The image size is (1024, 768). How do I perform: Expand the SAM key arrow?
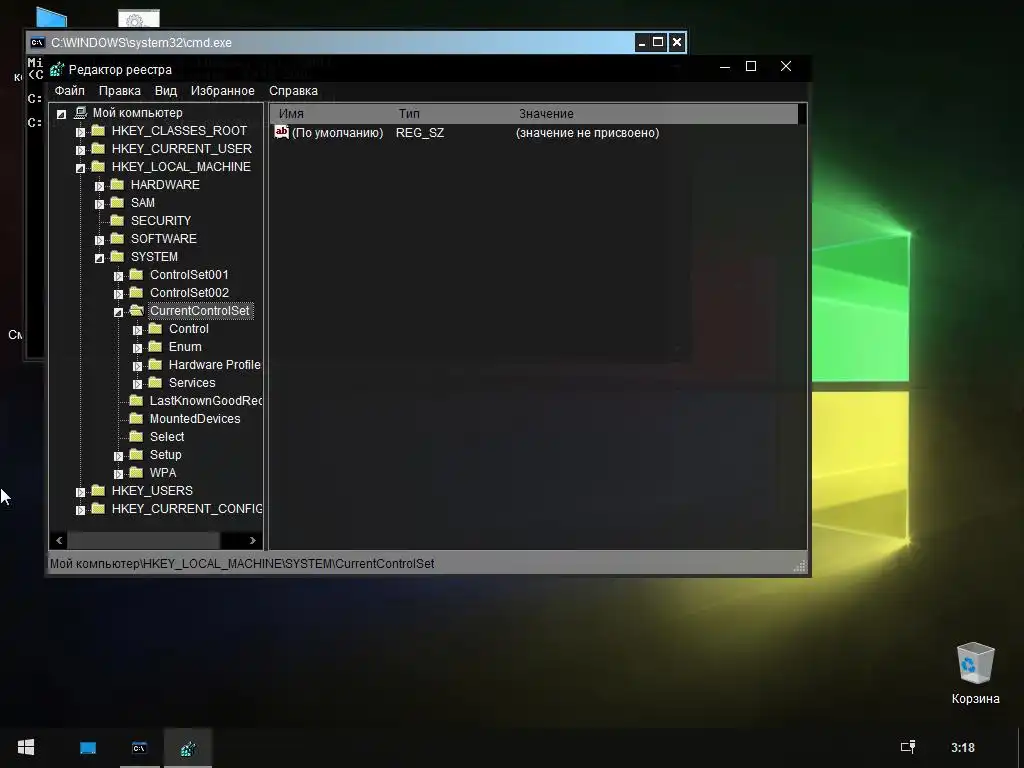(x=99, y=204)
